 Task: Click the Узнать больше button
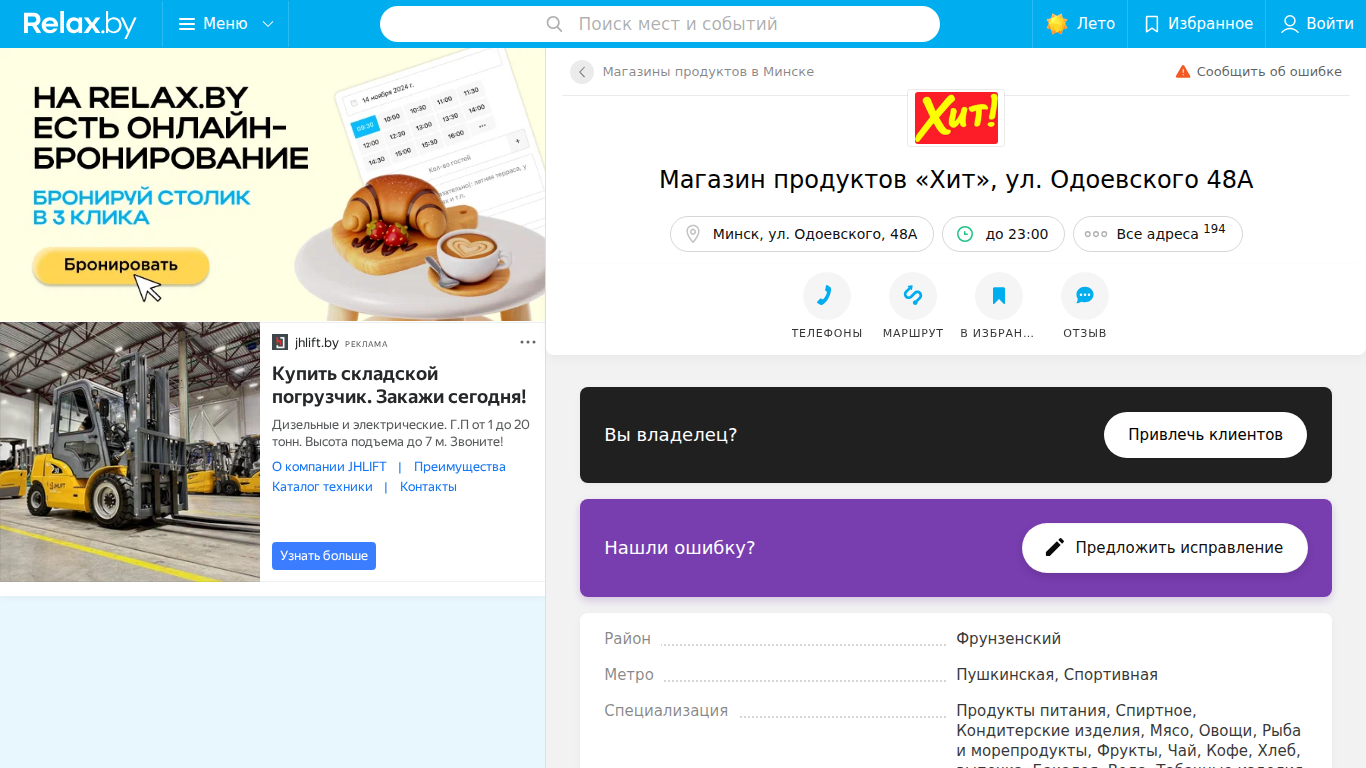pos(324,556)
